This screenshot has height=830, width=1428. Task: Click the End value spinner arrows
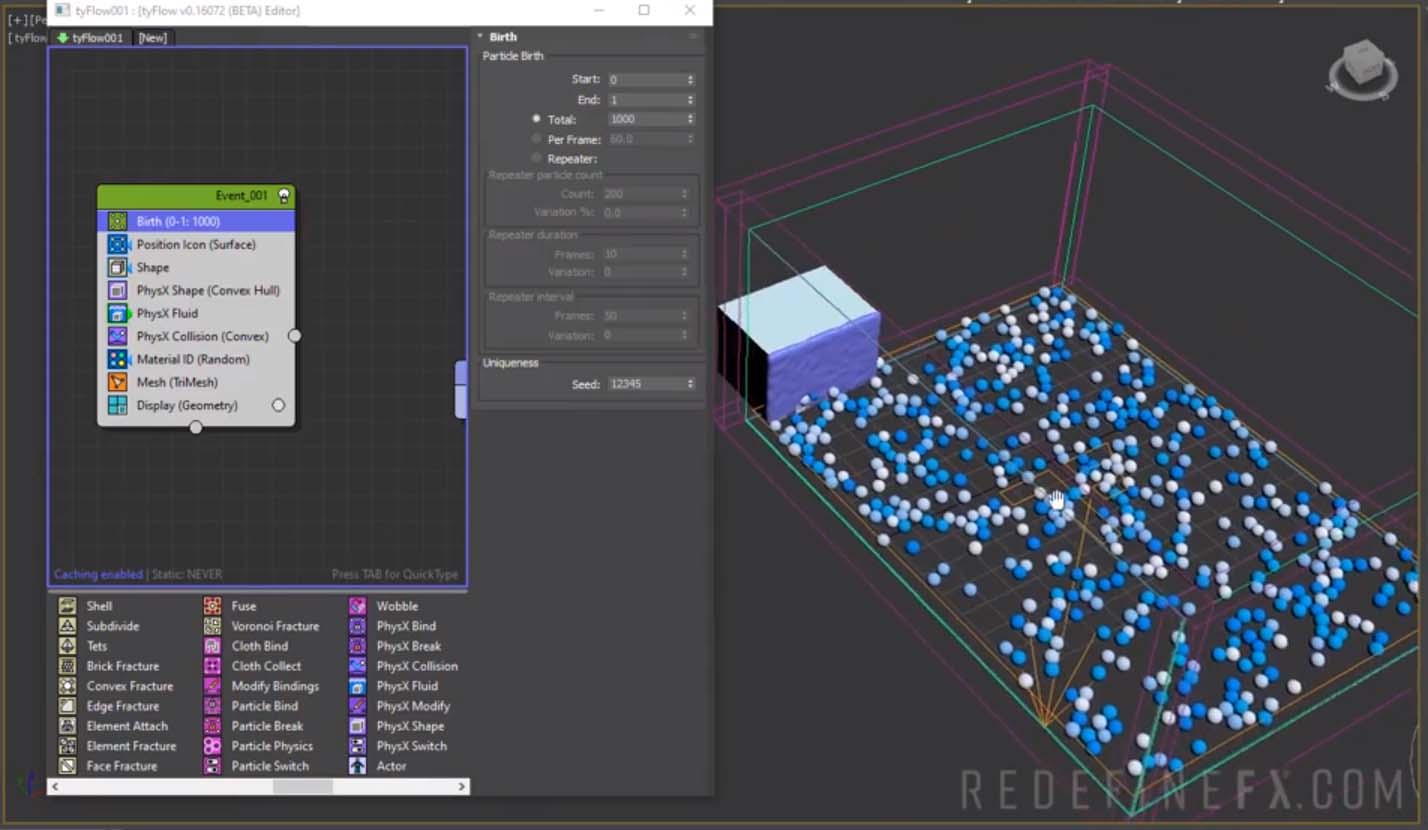(x=690, y=100)
